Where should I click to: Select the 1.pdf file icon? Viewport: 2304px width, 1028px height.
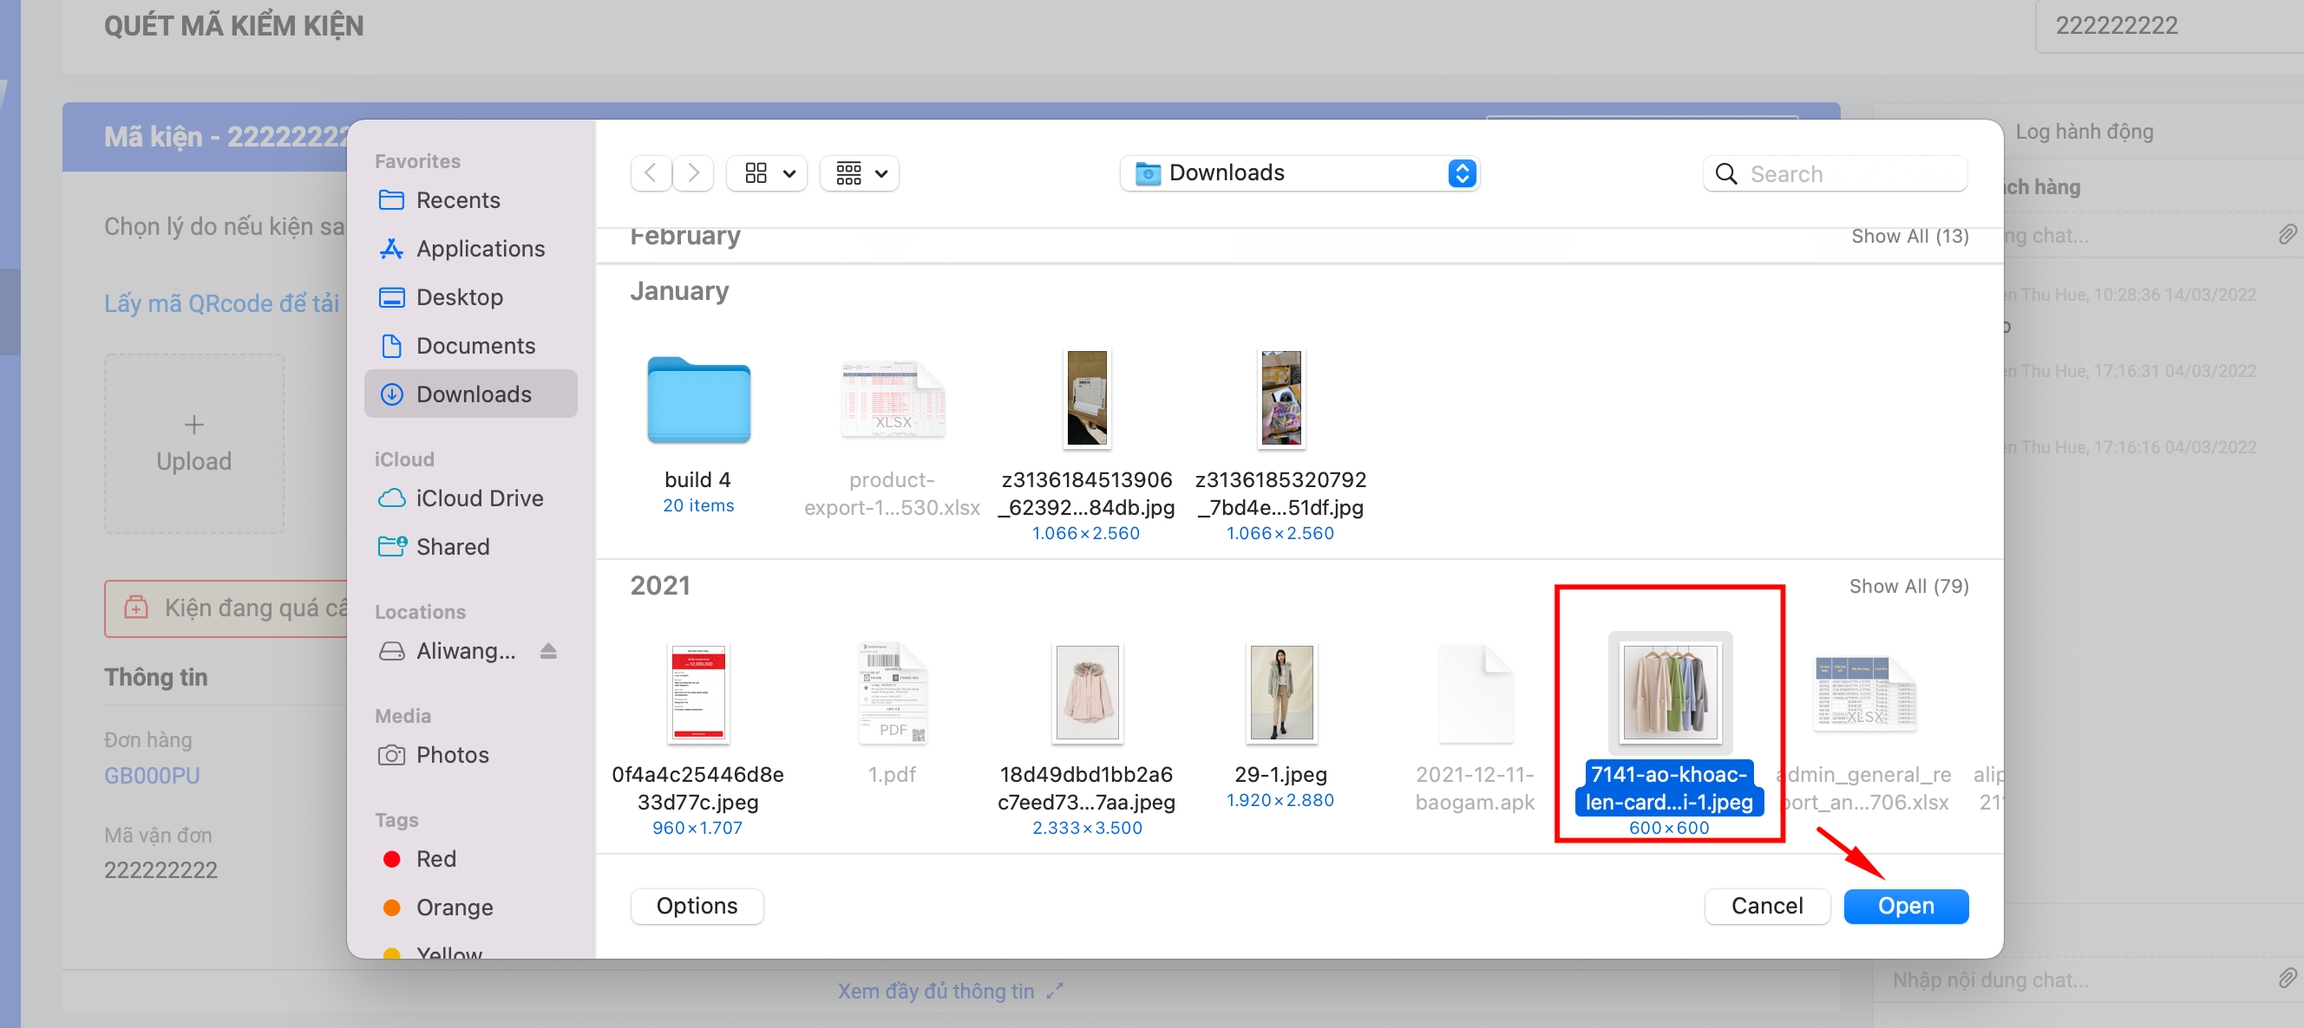tap(892, 694)
